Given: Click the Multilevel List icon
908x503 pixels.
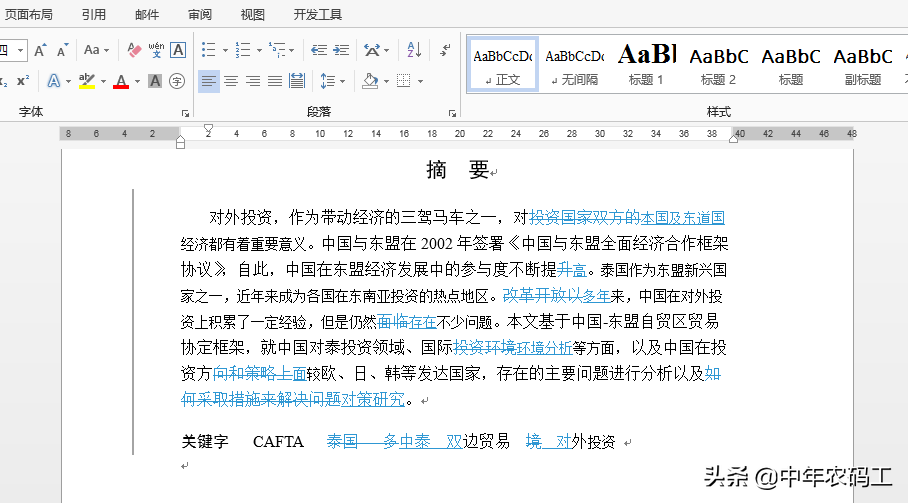Looking at the screenshot, I should pos(277,50).
